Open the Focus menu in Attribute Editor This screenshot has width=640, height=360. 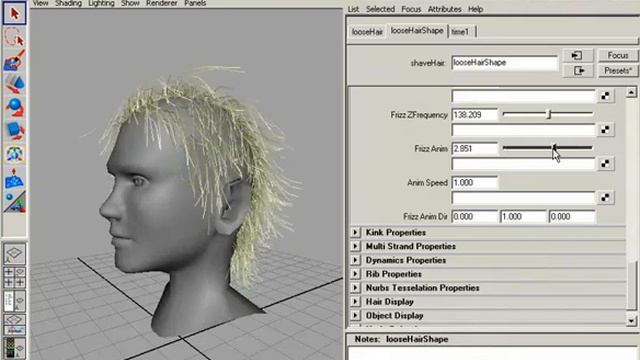pos(411,9)
